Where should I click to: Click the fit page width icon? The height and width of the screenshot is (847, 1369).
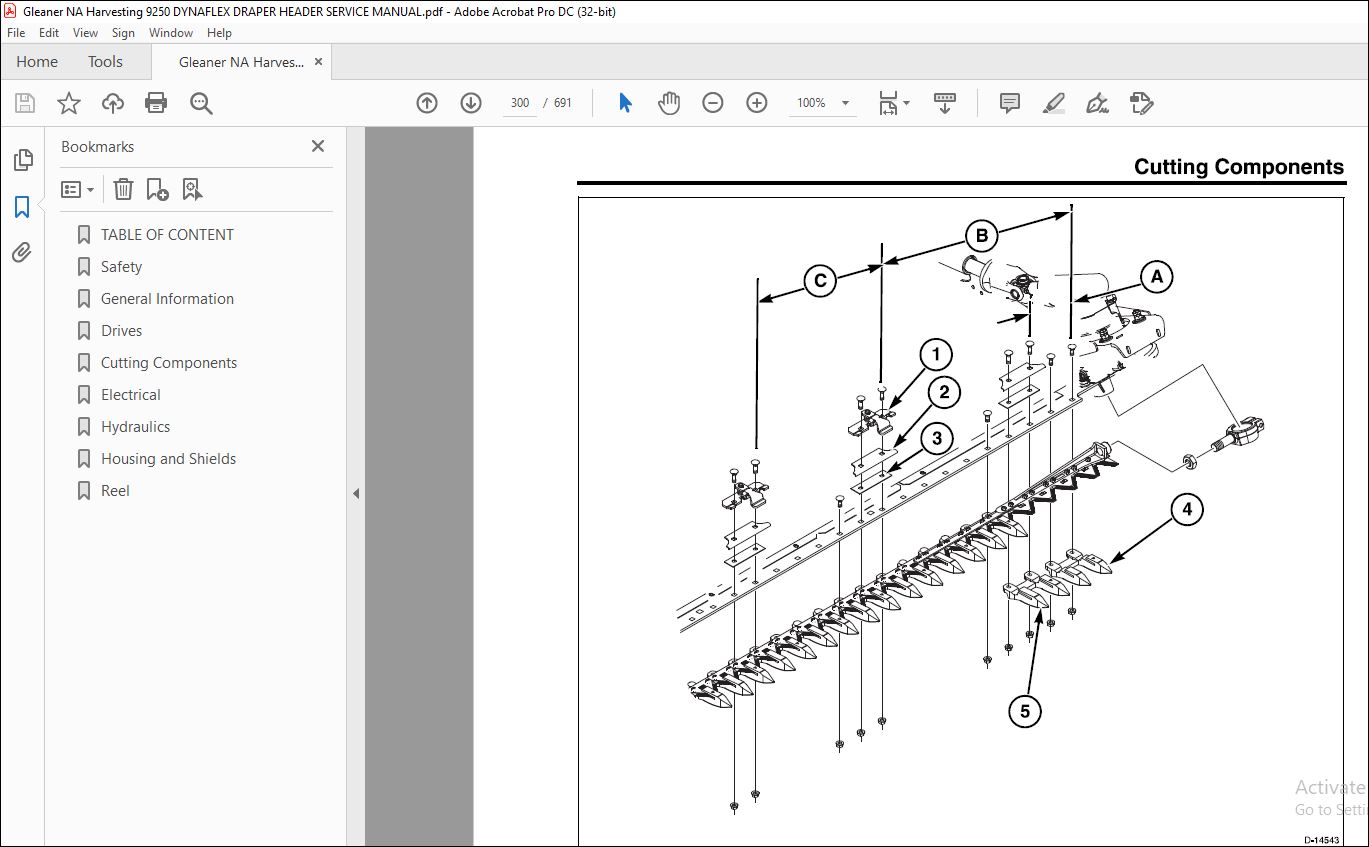tap(888, 103)
